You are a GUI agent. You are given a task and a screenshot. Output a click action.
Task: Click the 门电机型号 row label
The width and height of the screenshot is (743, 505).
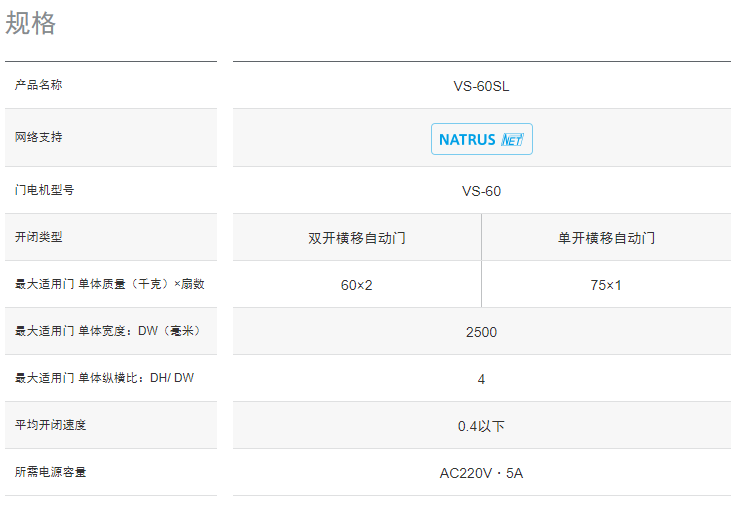45,190
